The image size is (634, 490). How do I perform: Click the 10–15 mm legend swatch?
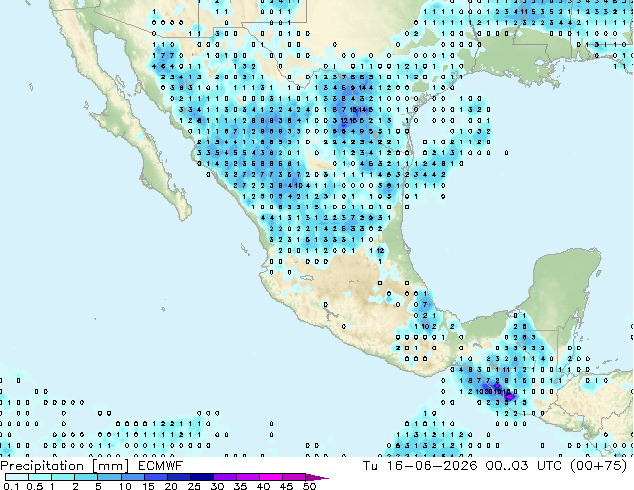132,477
